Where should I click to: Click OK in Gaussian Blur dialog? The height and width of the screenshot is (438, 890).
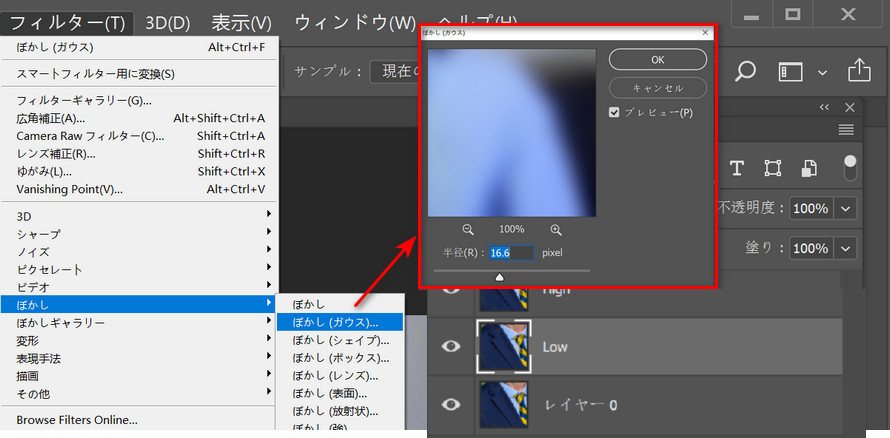658,59
